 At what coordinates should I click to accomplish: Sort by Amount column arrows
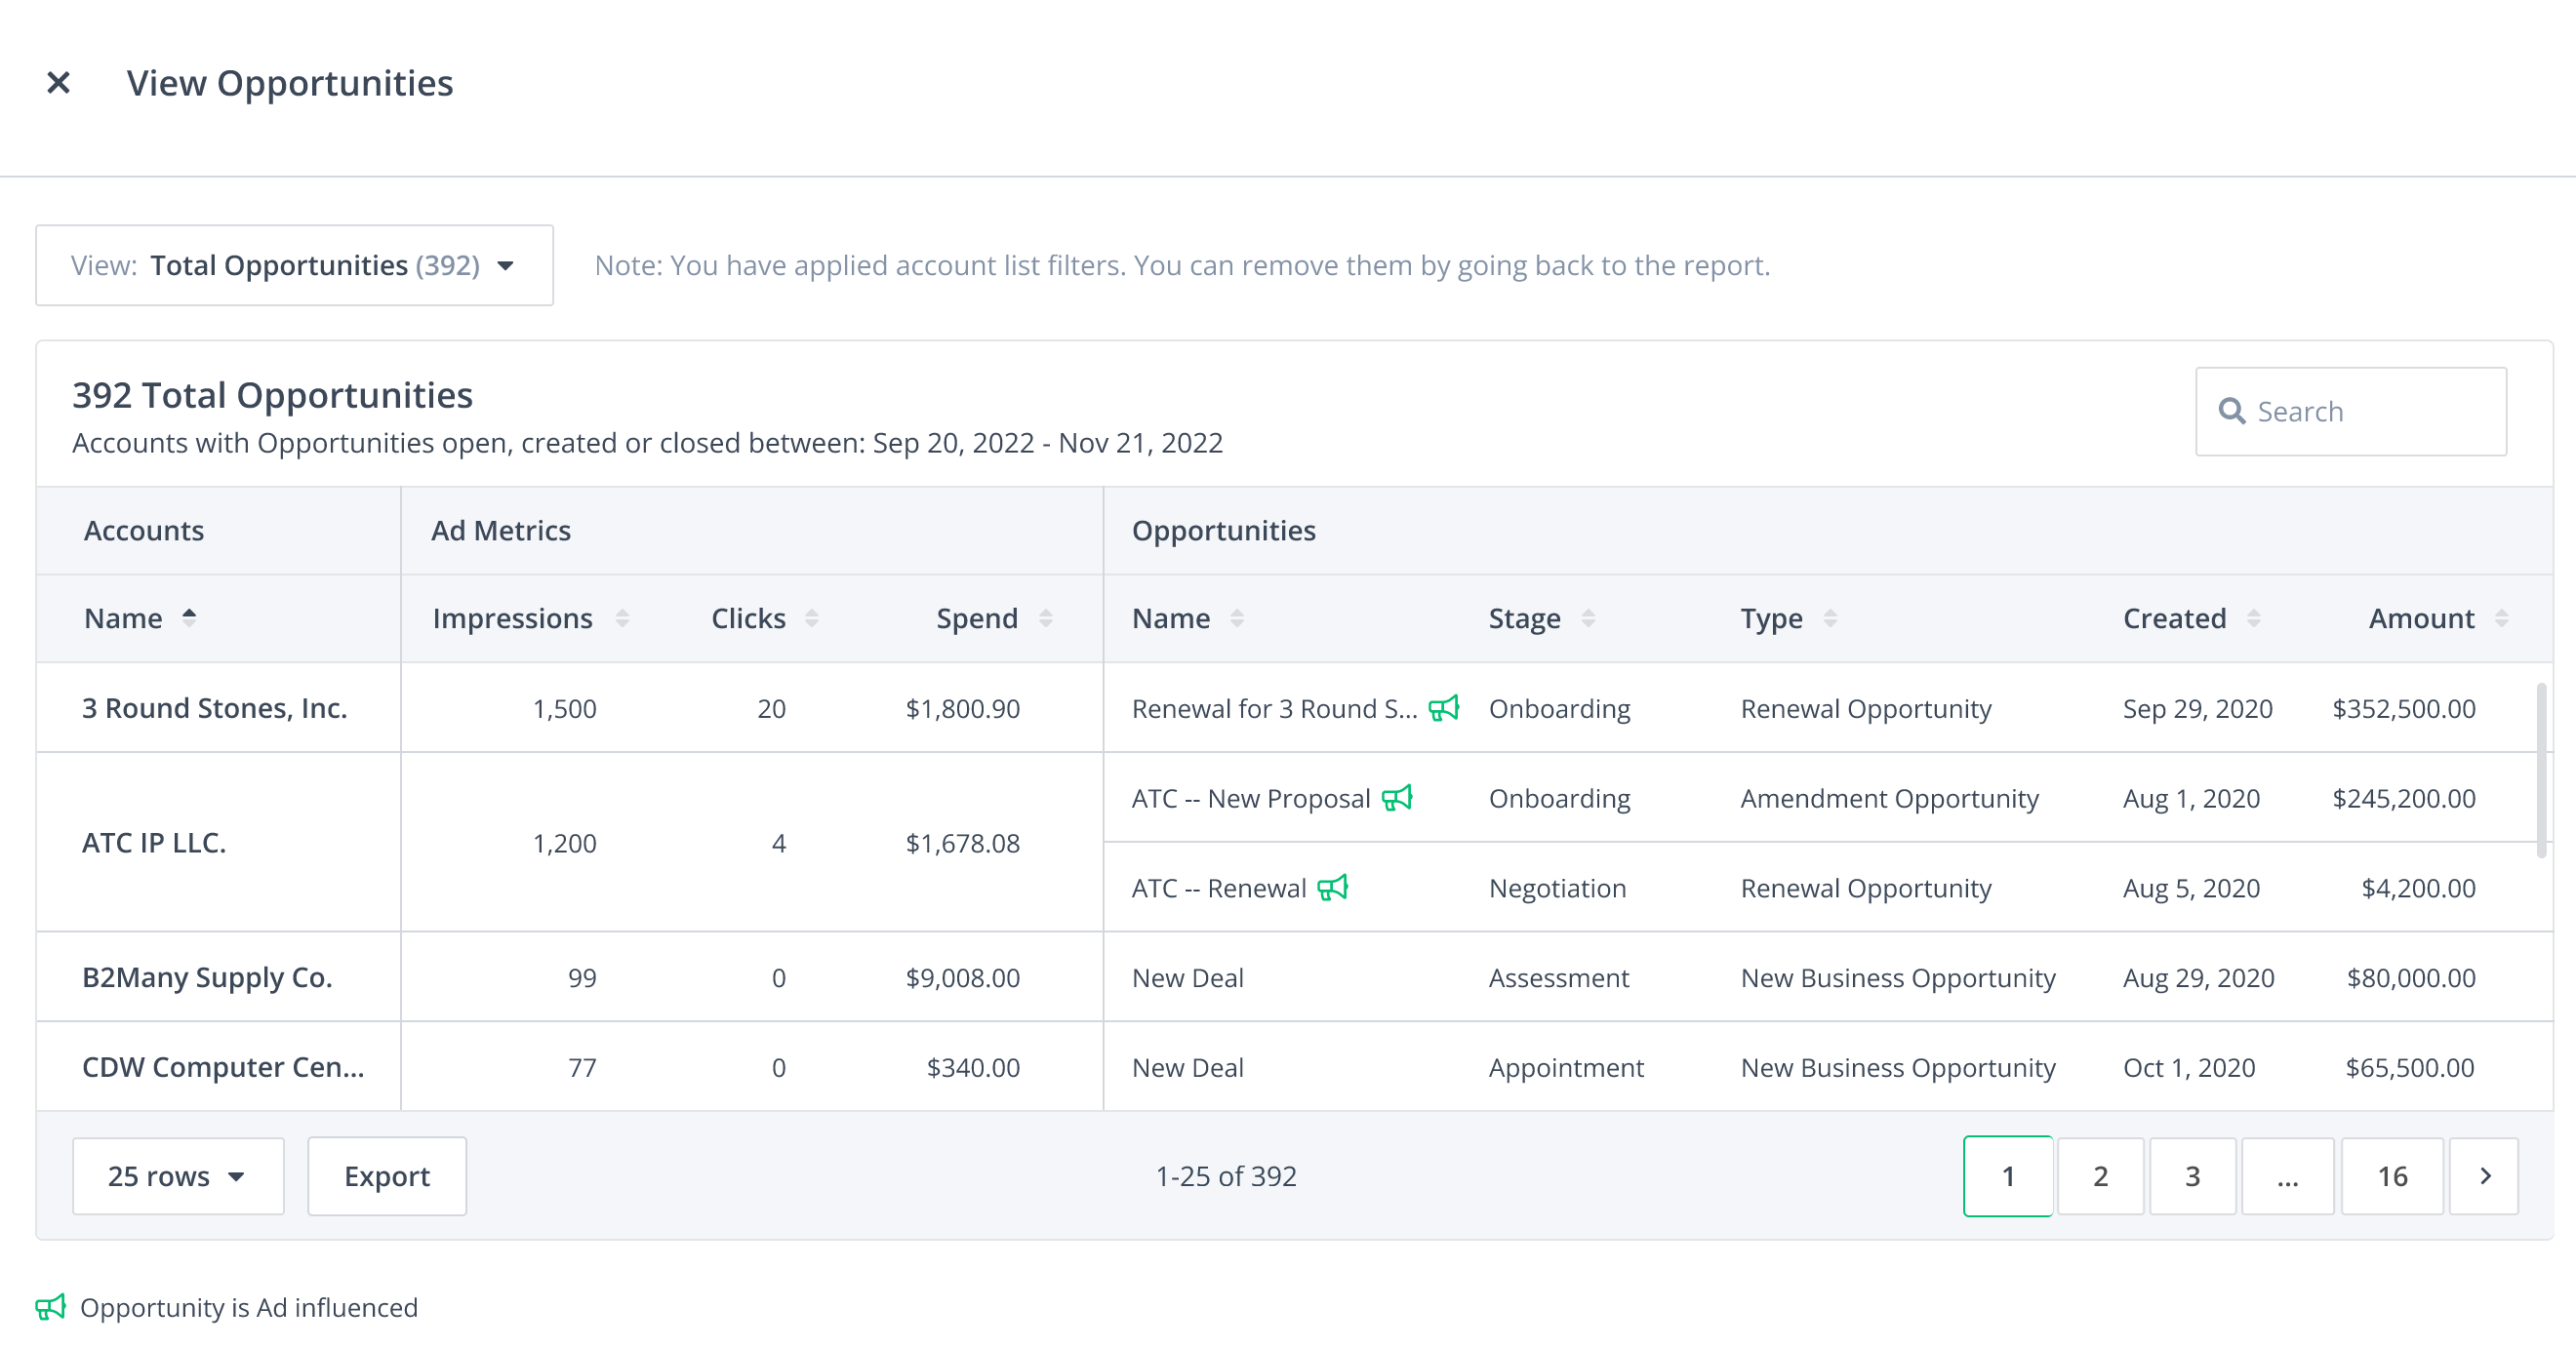2501,618
